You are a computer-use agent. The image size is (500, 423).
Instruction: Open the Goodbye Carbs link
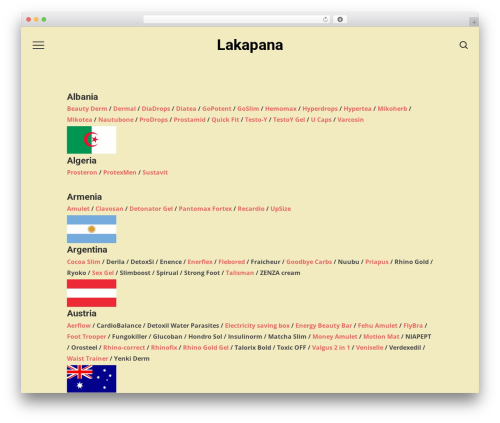tap(309, 262)
